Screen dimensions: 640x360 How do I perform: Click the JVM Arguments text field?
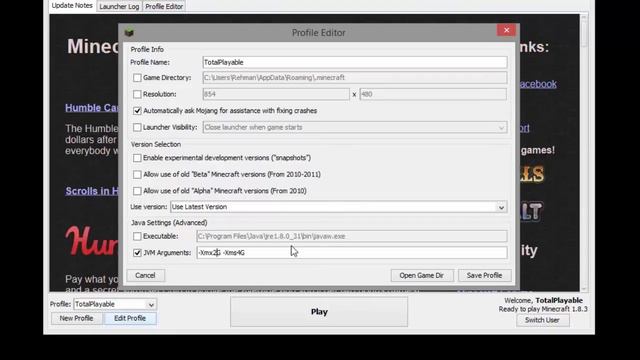(352, 253)
